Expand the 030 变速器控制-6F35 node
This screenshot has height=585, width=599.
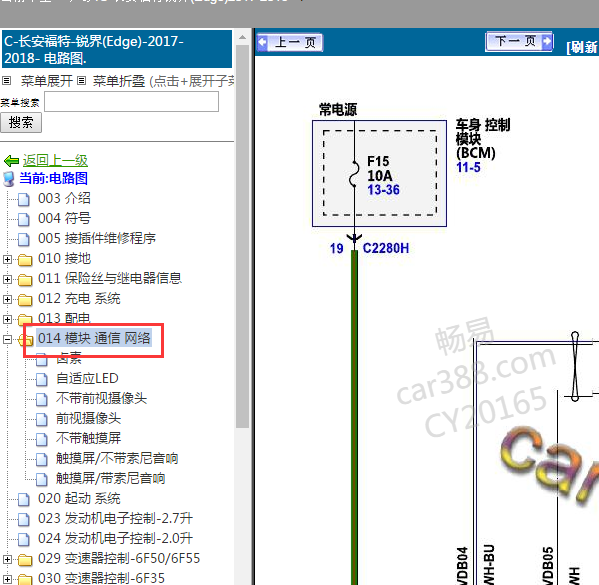[7, 579]
